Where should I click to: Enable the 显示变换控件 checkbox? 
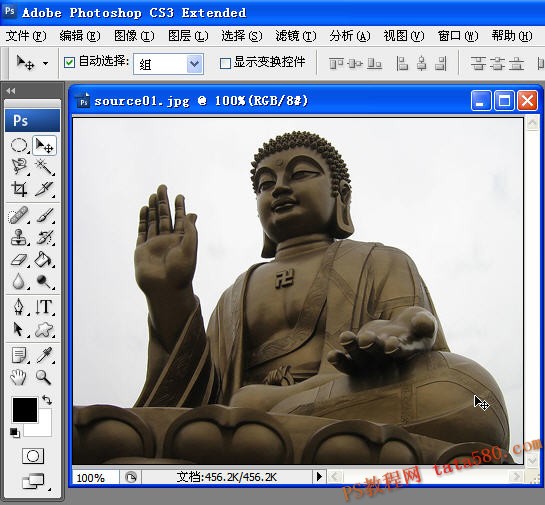[225, 63]
